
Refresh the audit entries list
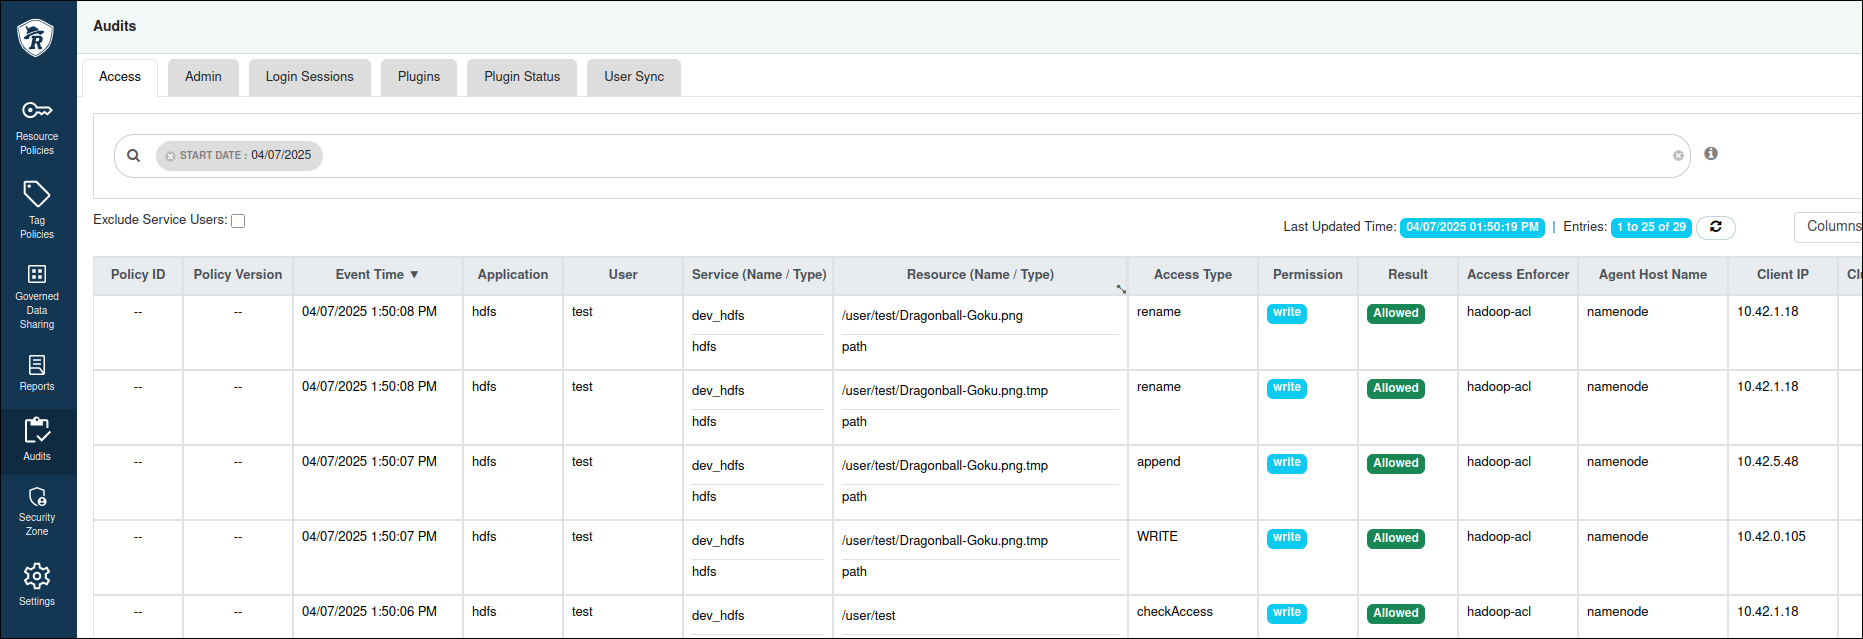1715,227
